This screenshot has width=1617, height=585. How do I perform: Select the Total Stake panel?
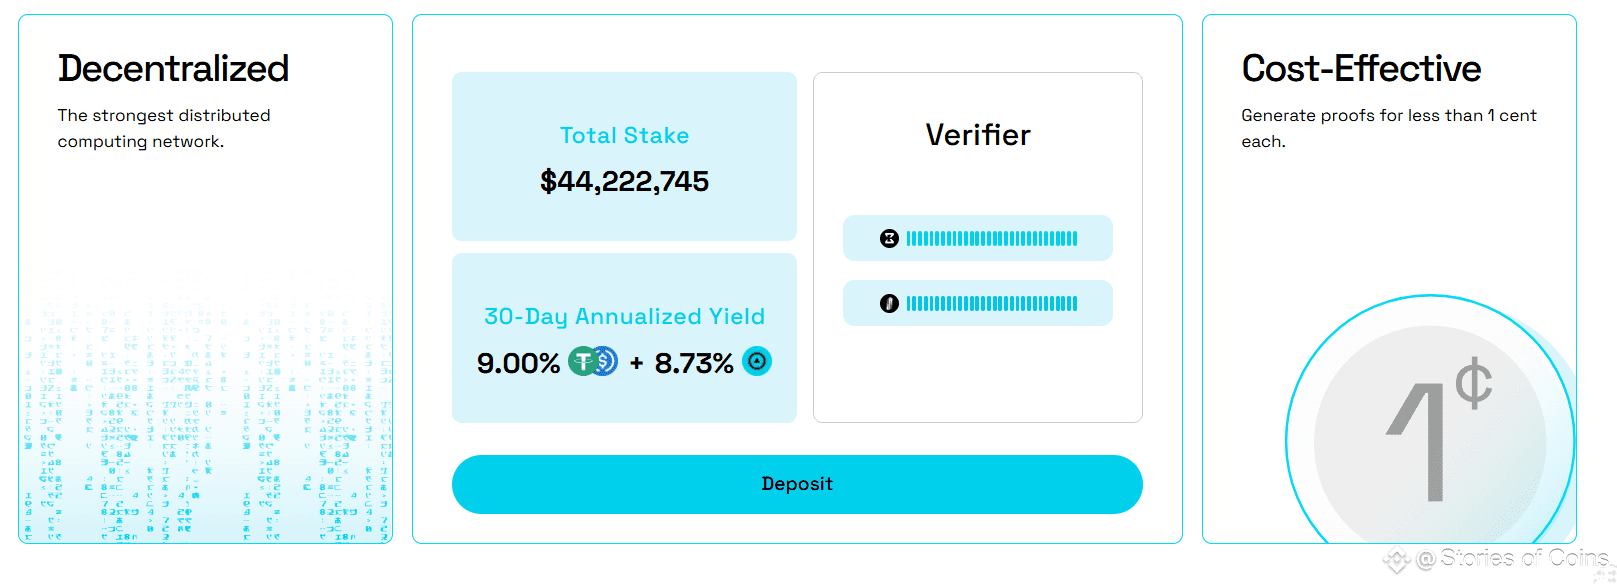(x=624, y=156)
